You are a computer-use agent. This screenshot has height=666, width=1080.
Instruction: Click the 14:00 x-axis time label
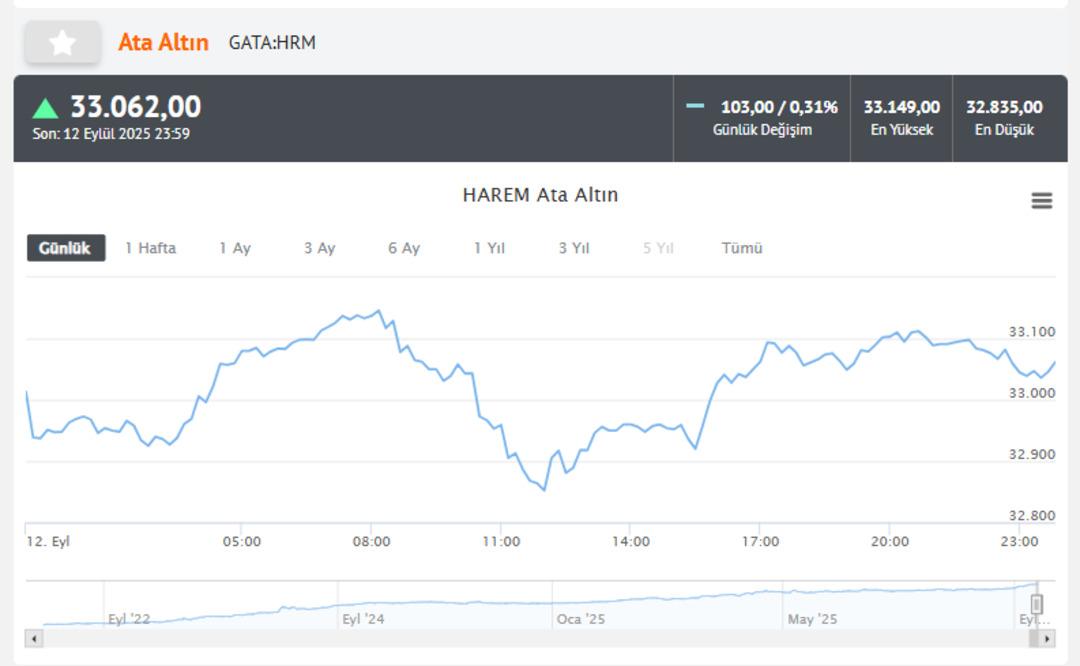630,541
